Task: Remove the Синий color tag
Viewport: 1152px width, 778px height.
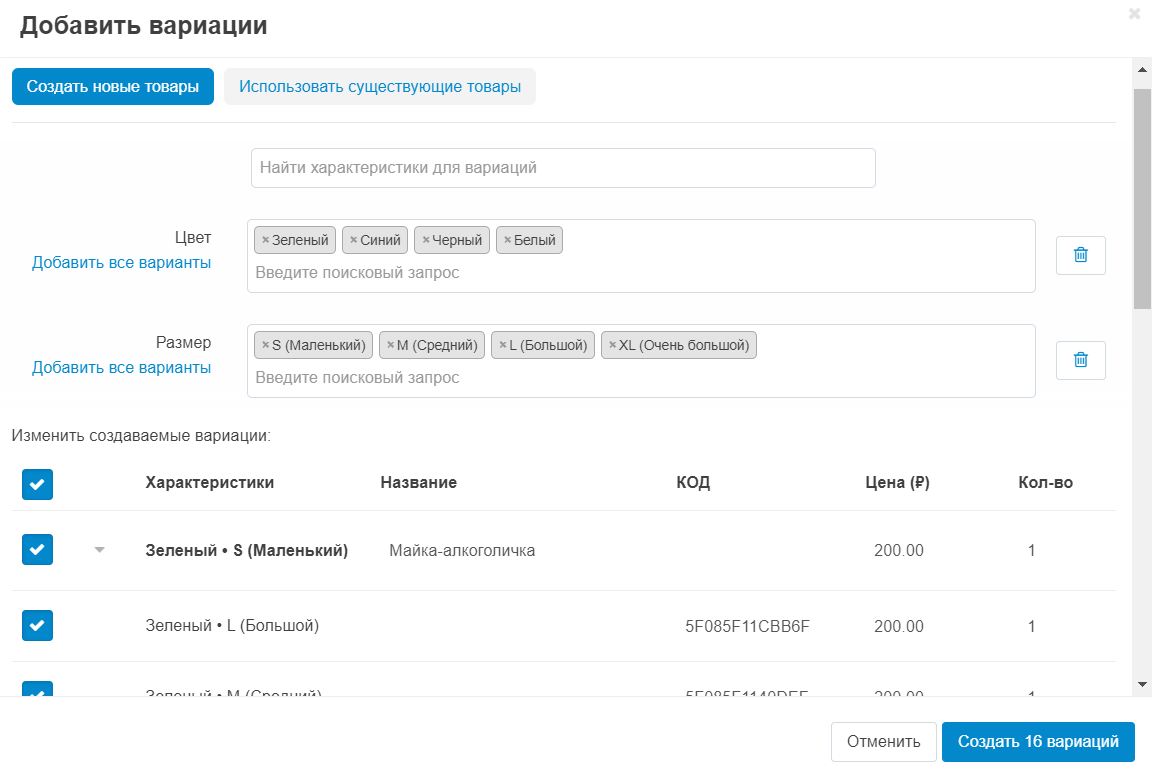Action: click(x=353, y=240)
